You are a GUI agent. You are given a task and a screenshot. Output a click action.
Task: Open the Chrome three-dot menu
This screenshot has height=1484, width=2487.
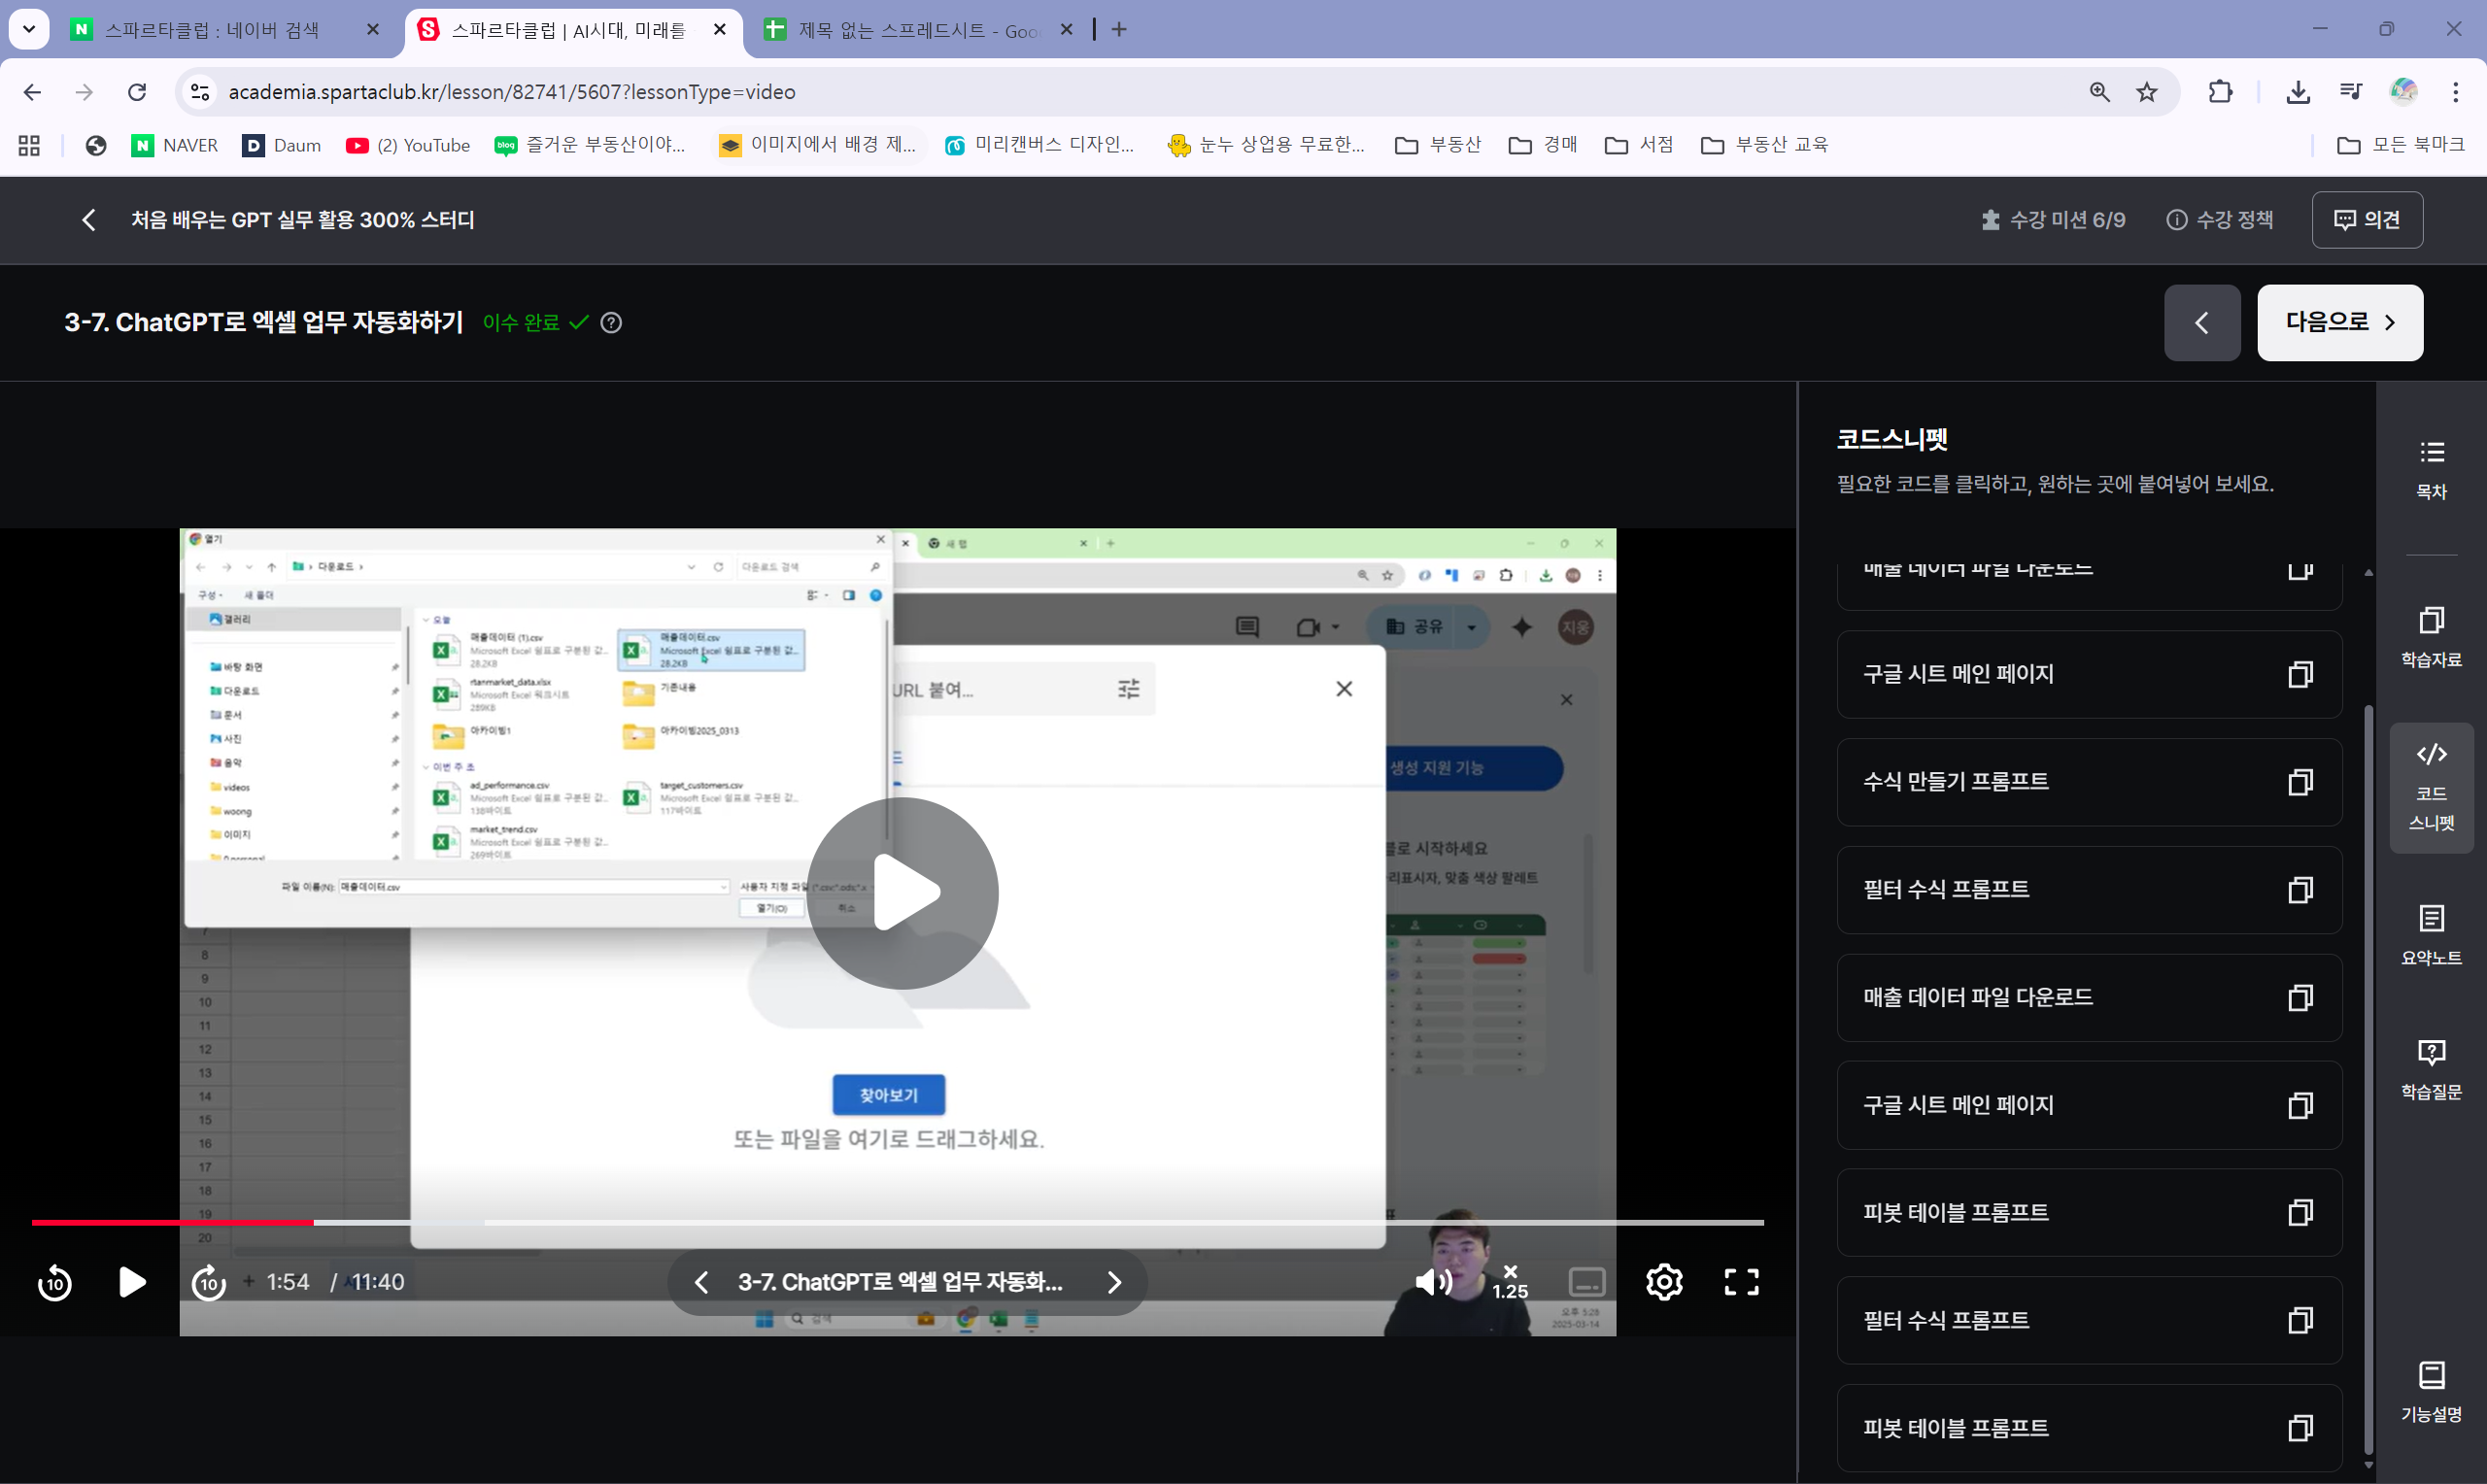pos(2455,92)
